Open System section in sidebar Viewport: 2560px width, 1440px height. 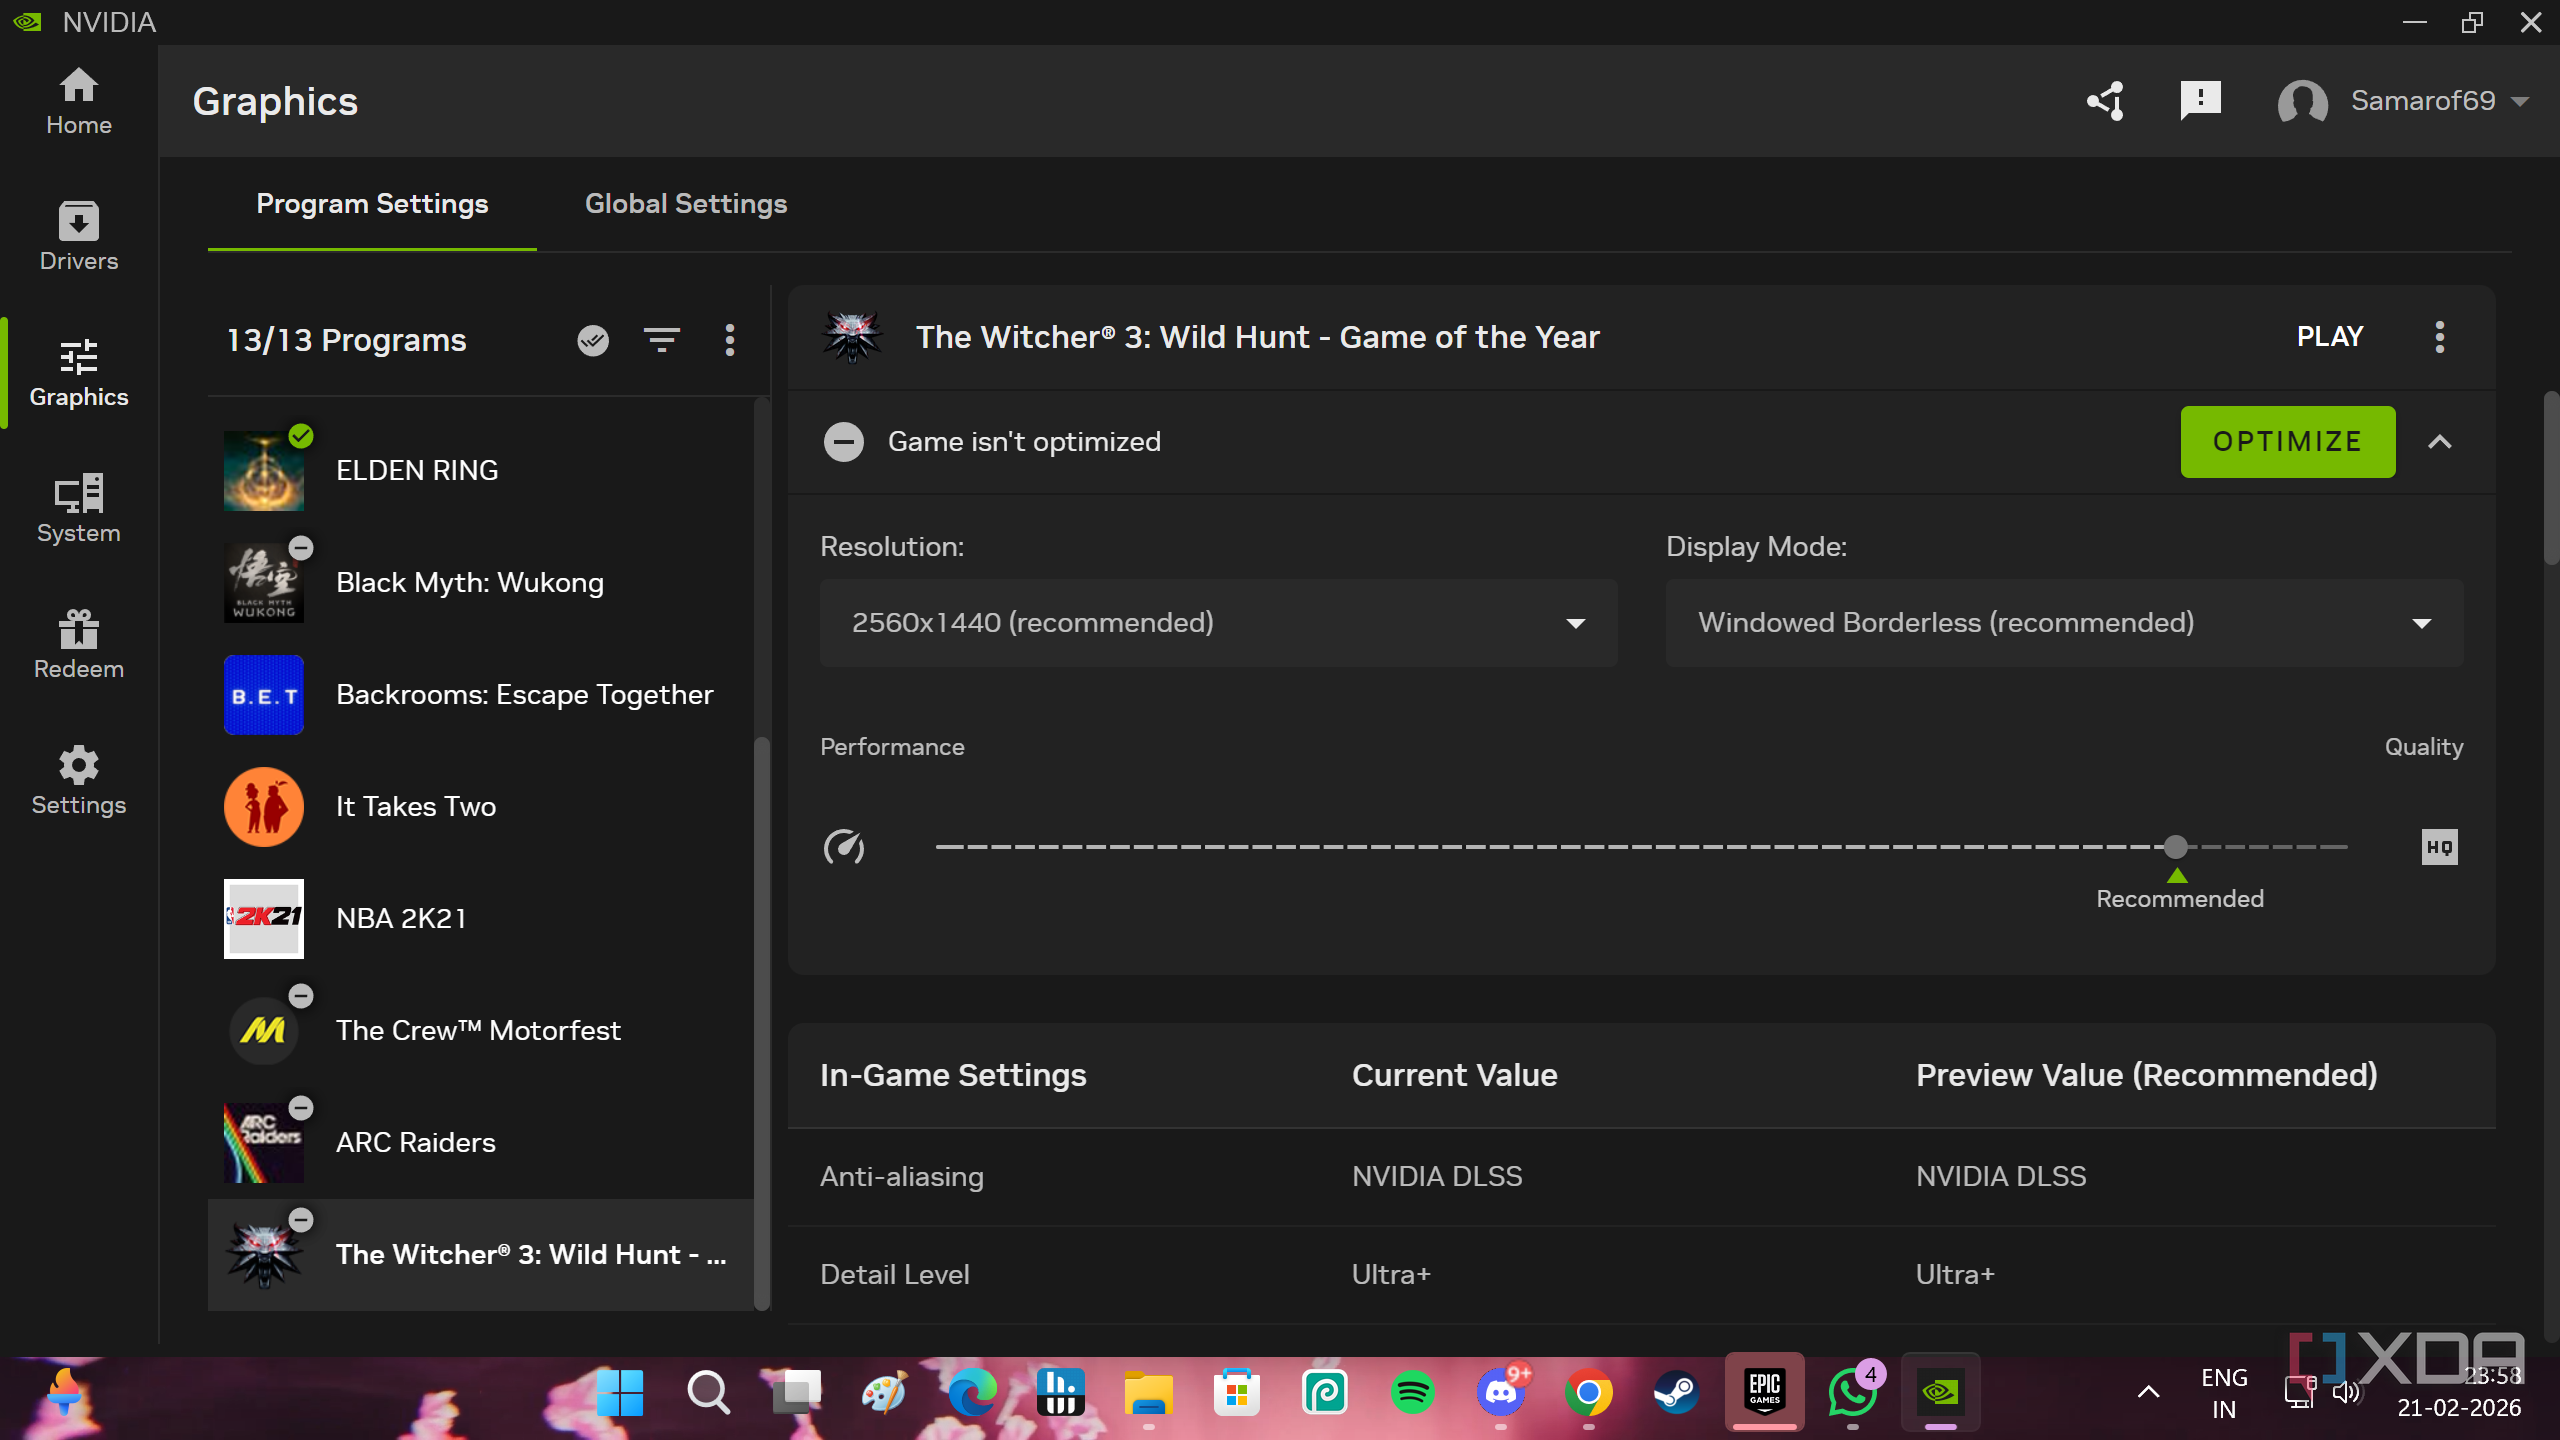pos(78,508)
